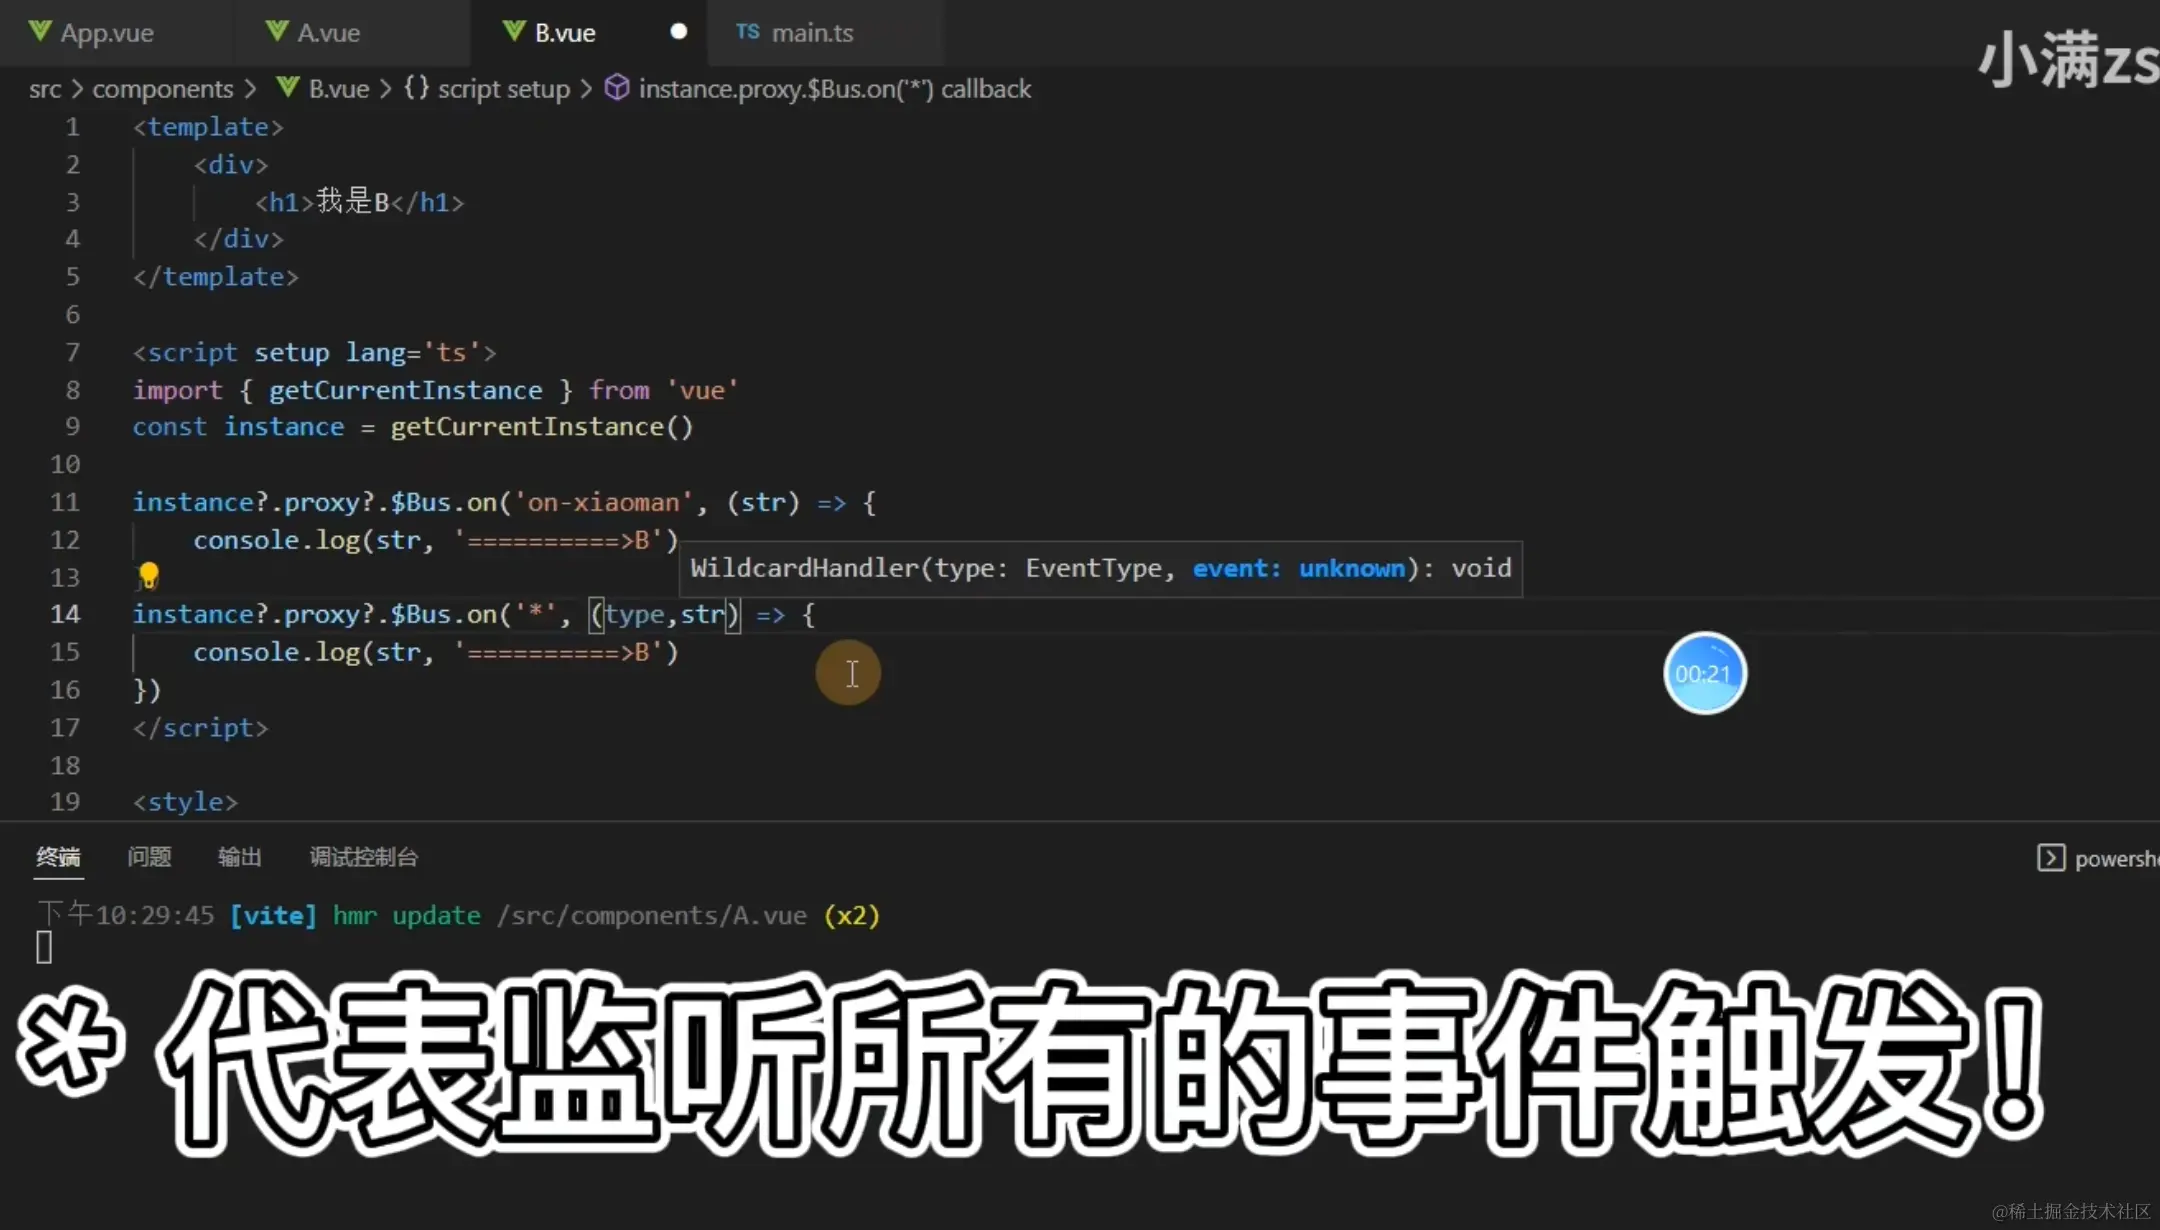This screenshot has width=2160, height=1230.
Task: Click the braces script setup icon in breadcrumb
Action: tap(416, 88)
